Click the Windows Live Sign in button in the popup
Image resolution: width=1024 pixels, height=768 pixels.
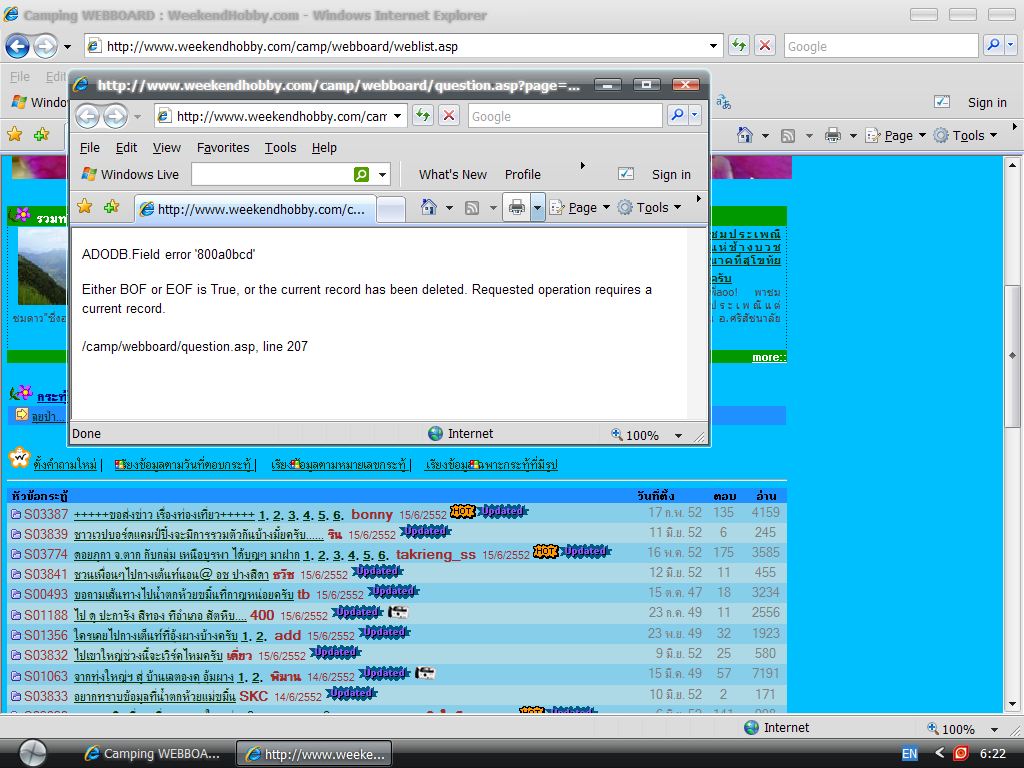(671, 174)
